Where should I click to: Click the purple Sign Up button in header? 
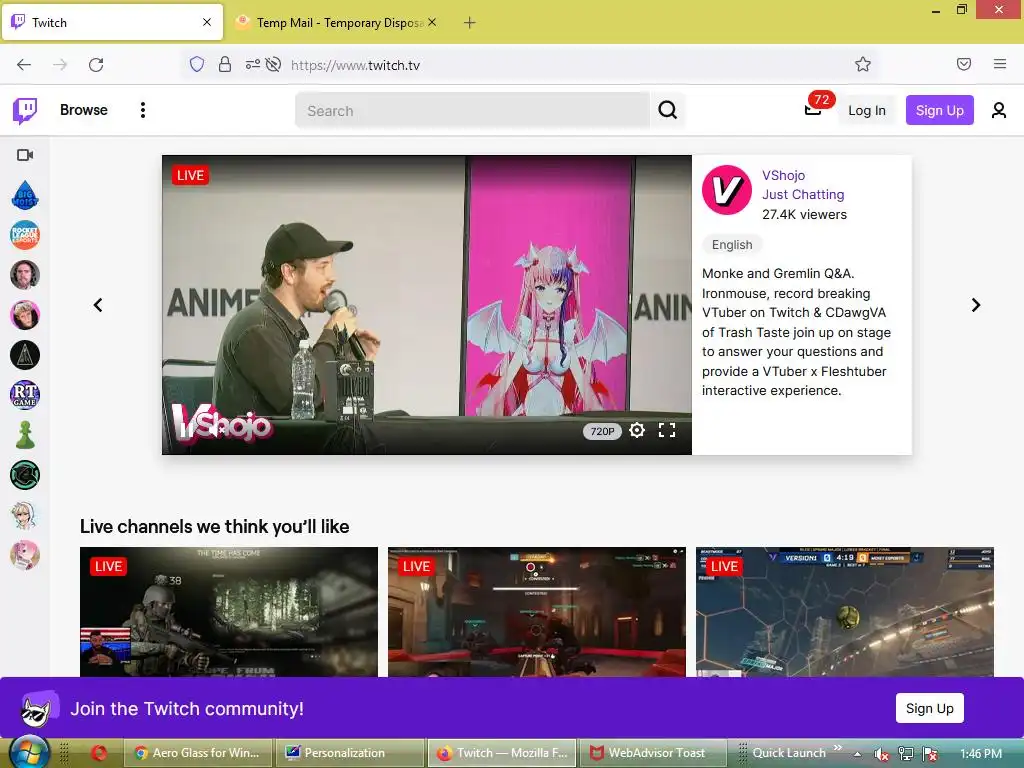tap(939, 110)
